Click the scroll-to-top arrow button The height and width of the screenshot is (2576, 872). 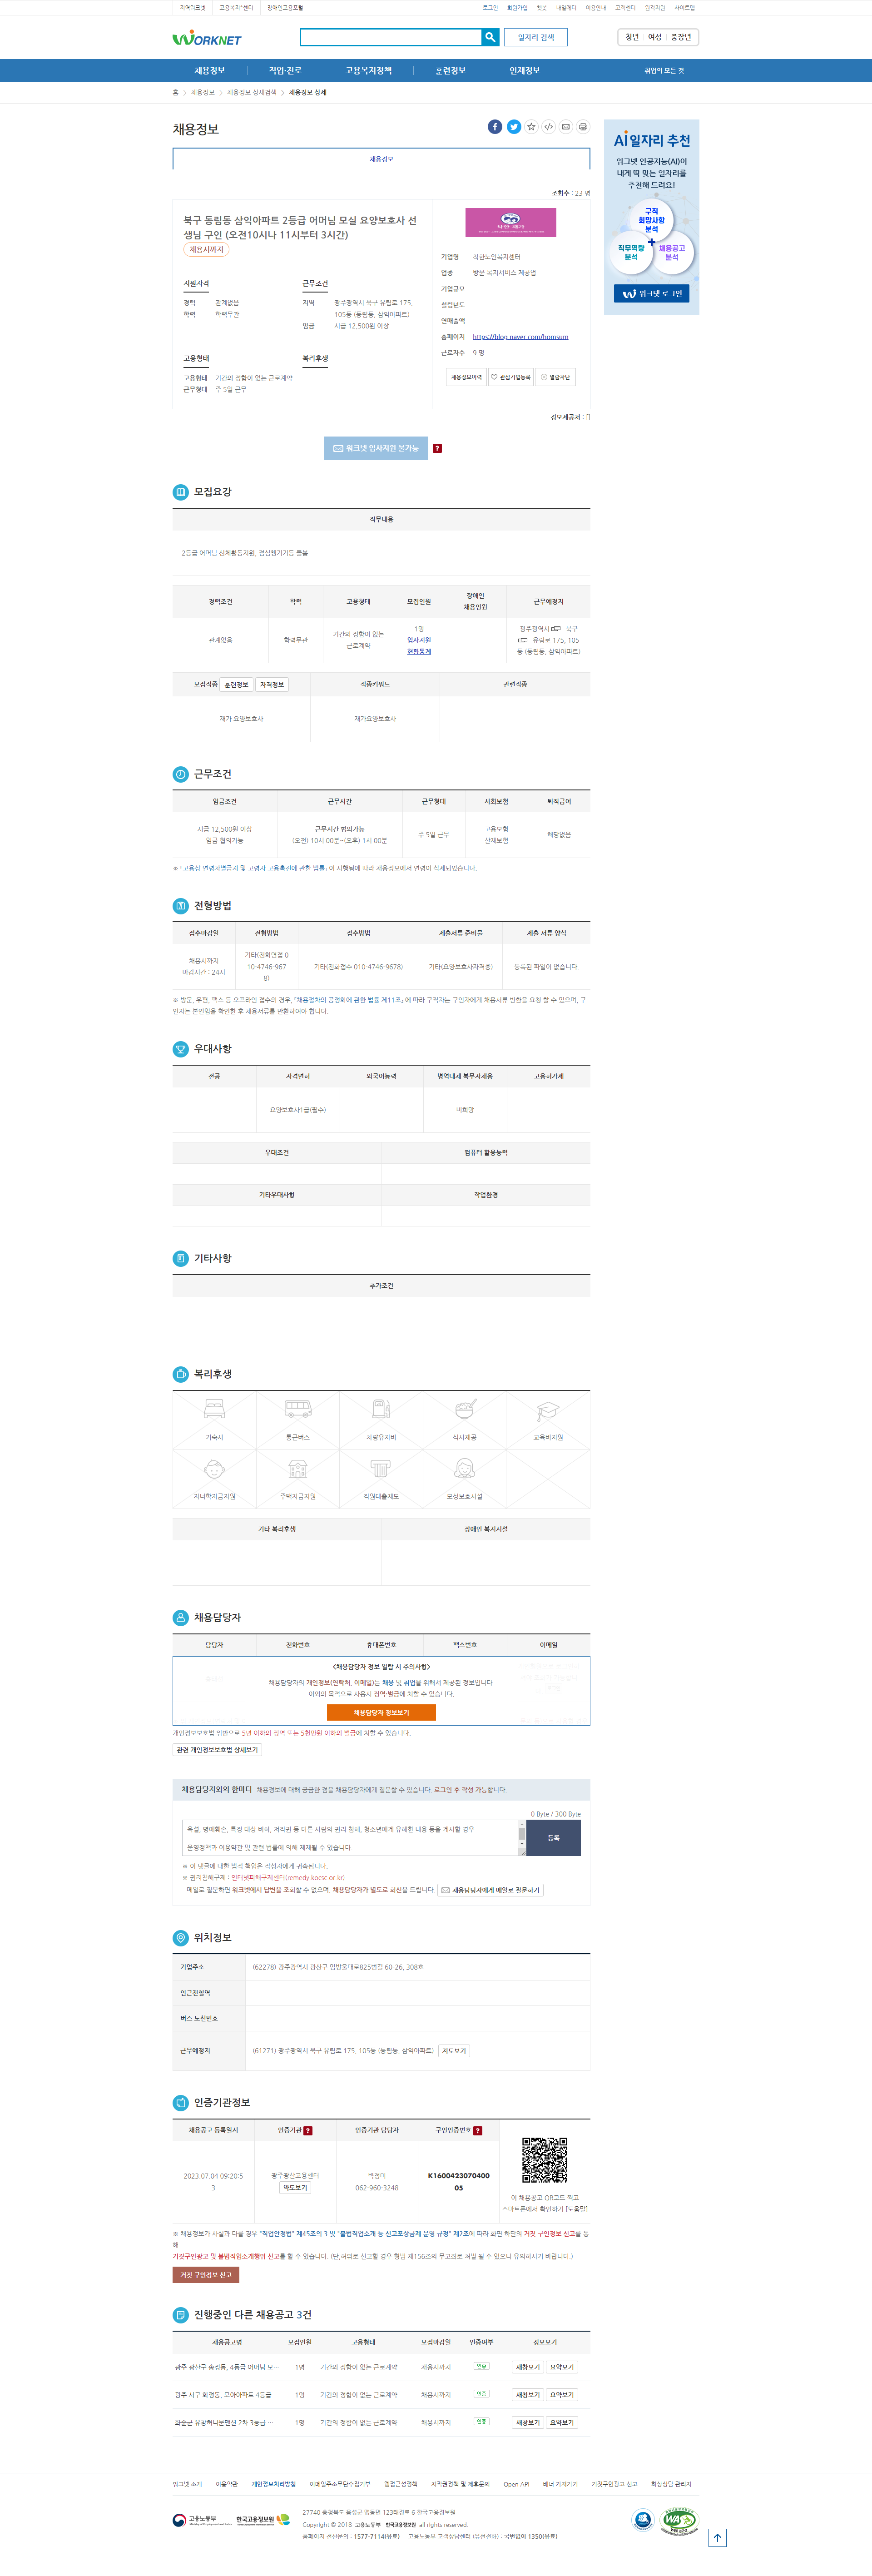pos(717,2537)
